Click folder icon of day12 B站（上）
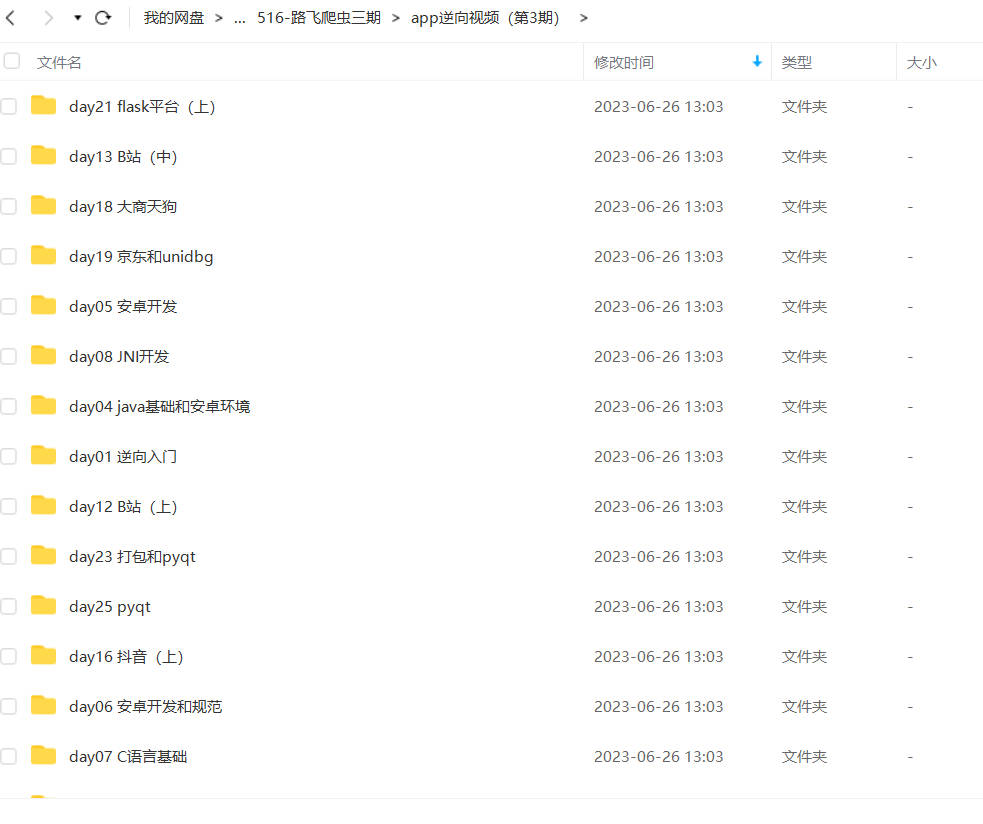This screenshot has height=824, width=983. pos(43,505)
